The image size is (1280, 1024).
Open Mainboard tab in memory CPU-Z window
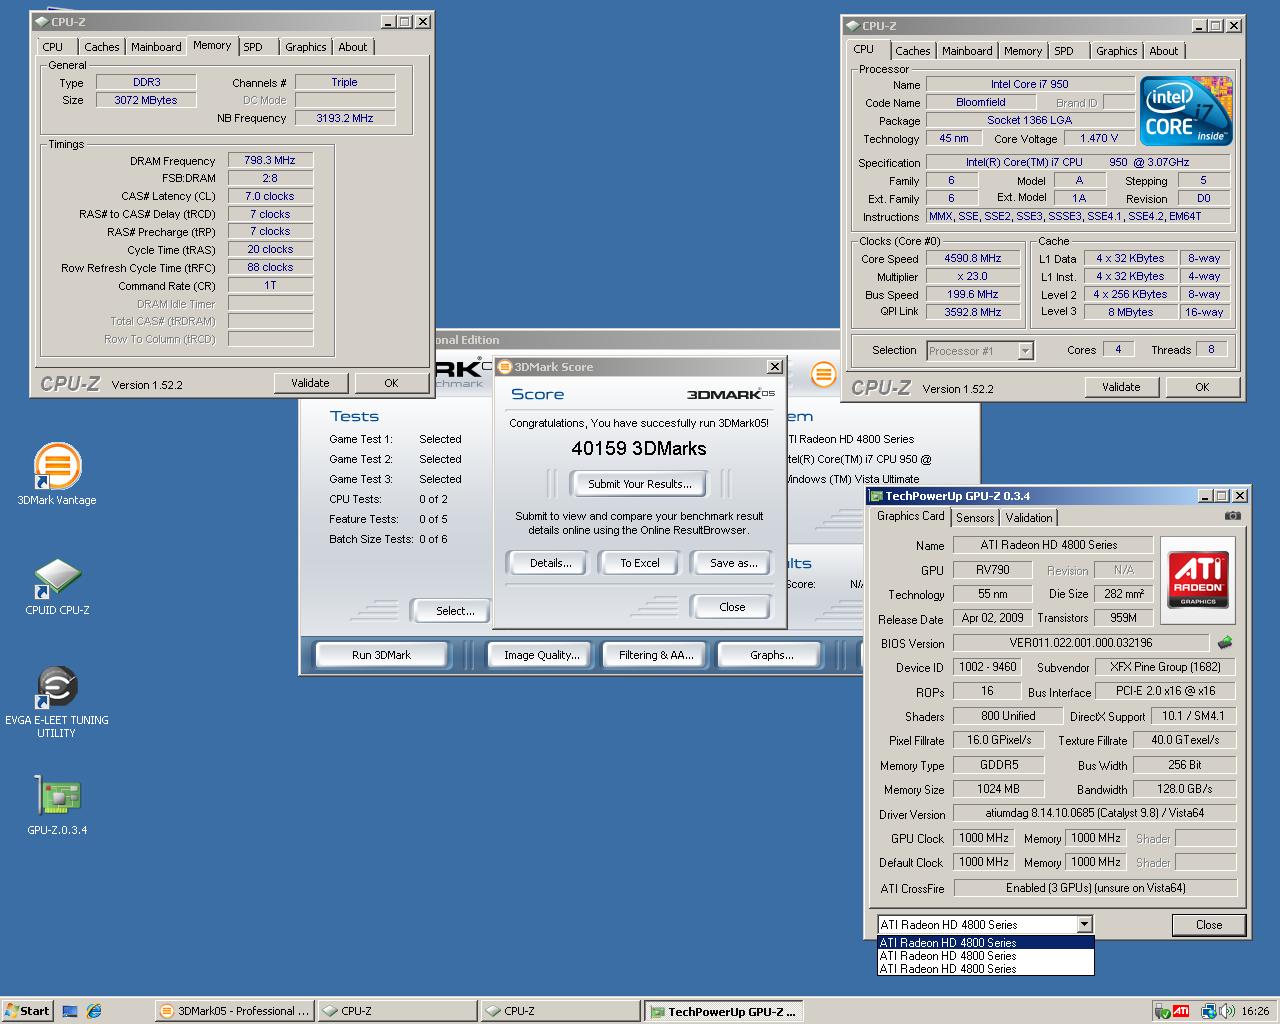click(x=156, y=47)
